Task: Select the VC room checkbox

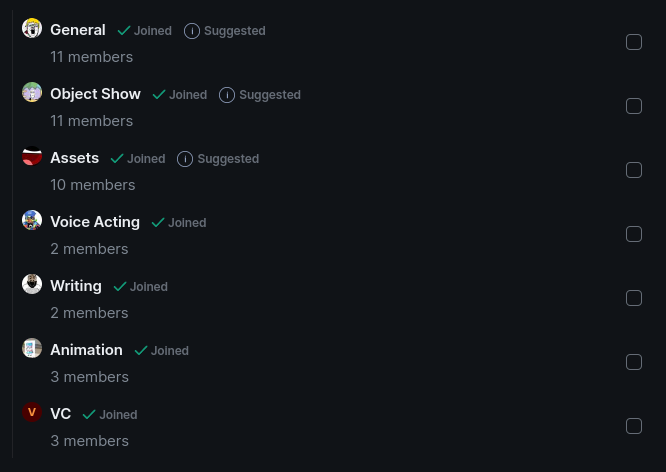Action: [634, 426]
